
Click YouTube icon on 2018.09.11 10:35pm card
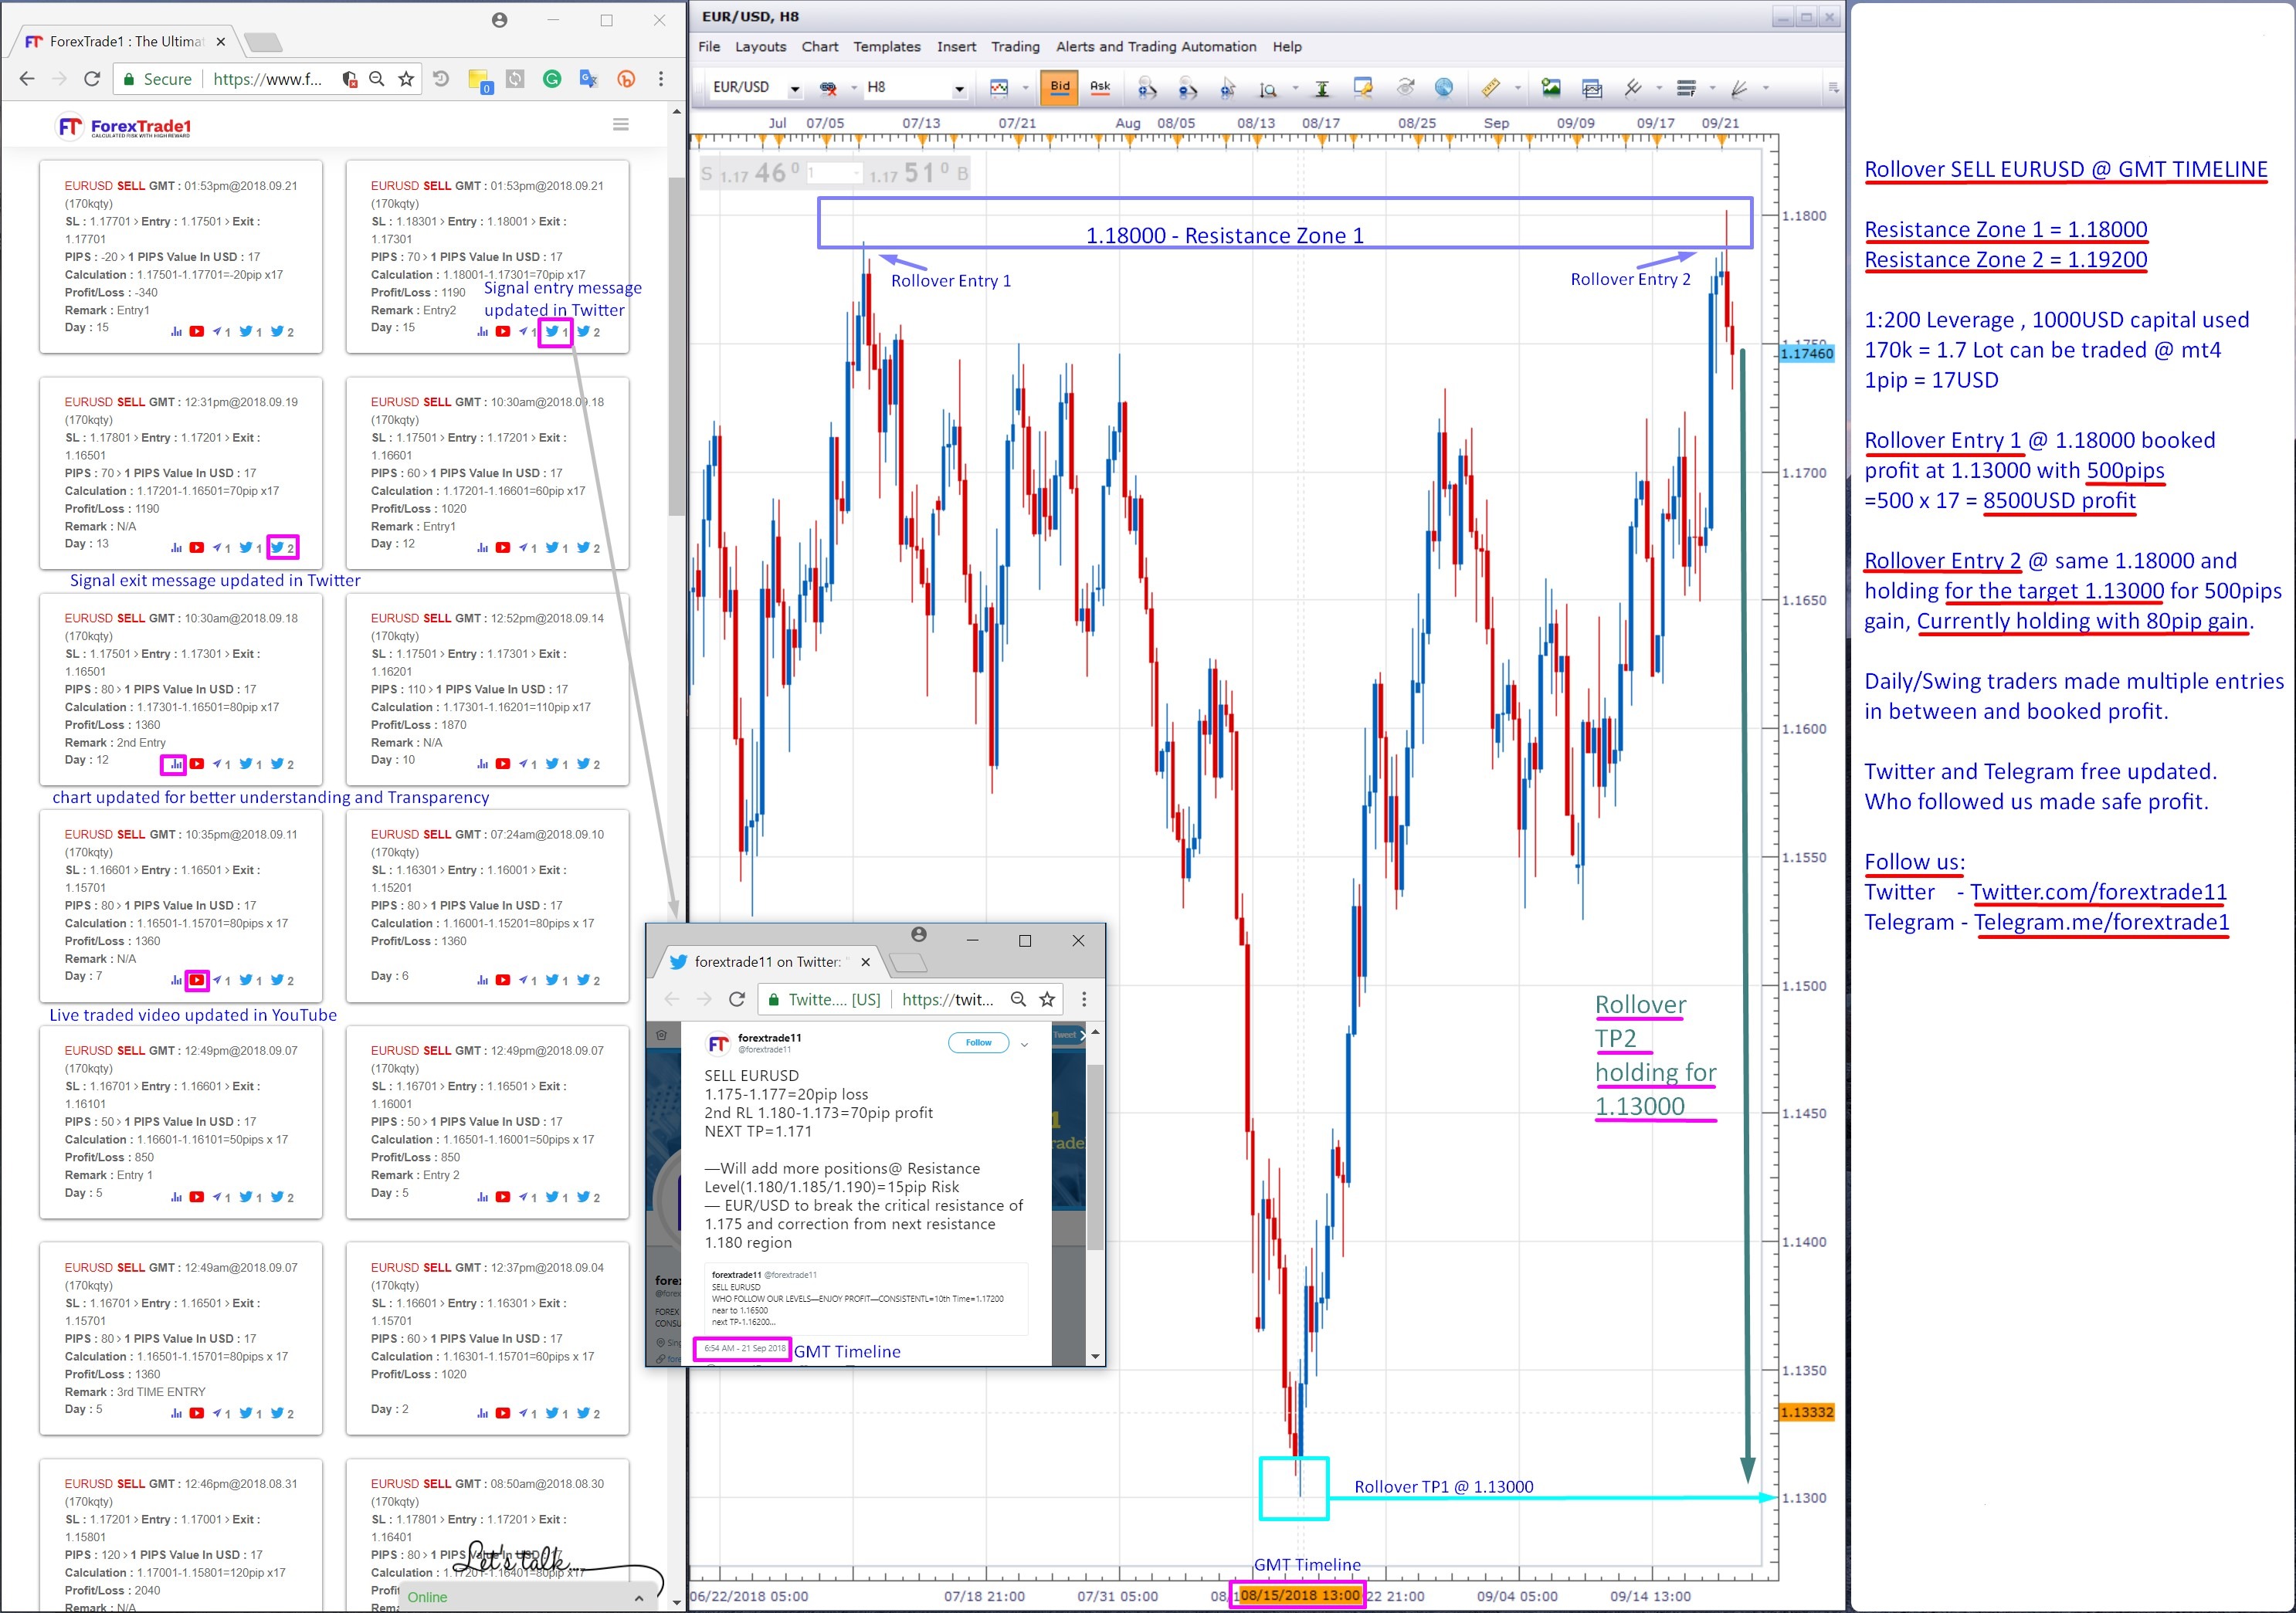click(197, 980)
